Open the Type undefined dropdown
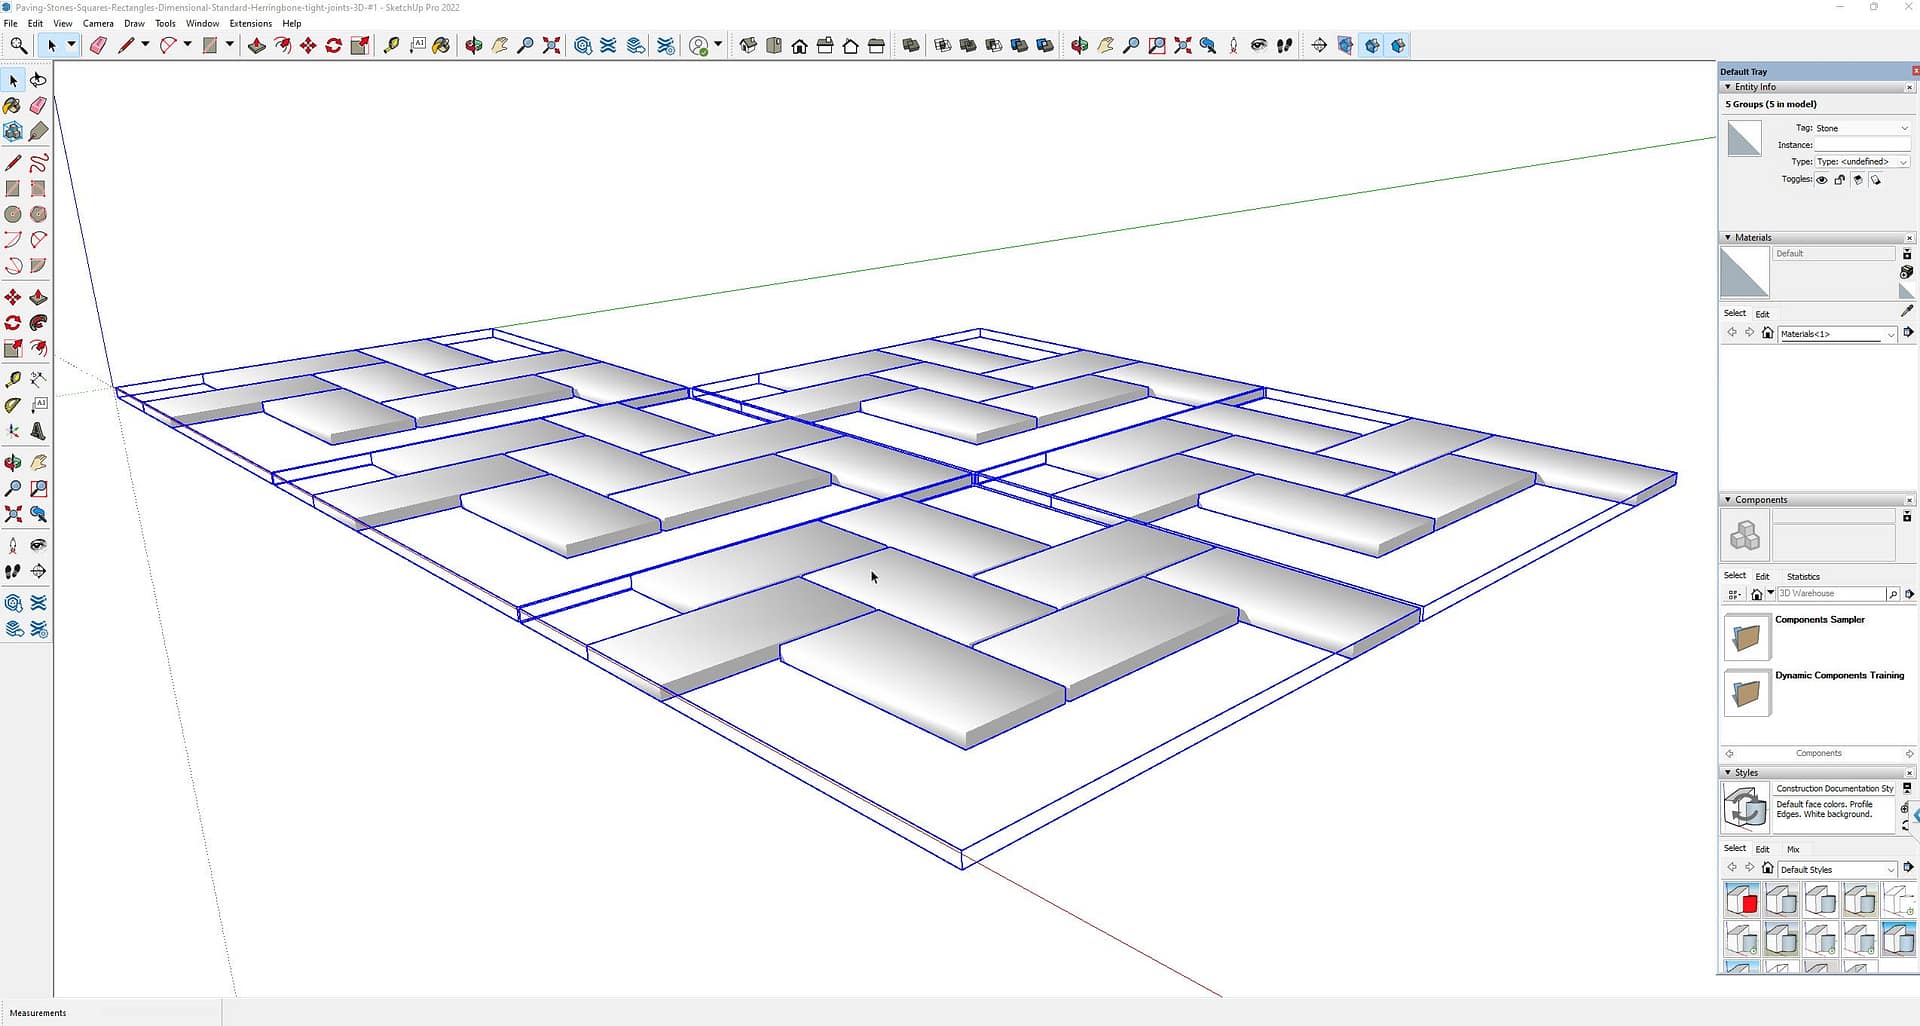 pyautogui.click(x=1862, y=161)
